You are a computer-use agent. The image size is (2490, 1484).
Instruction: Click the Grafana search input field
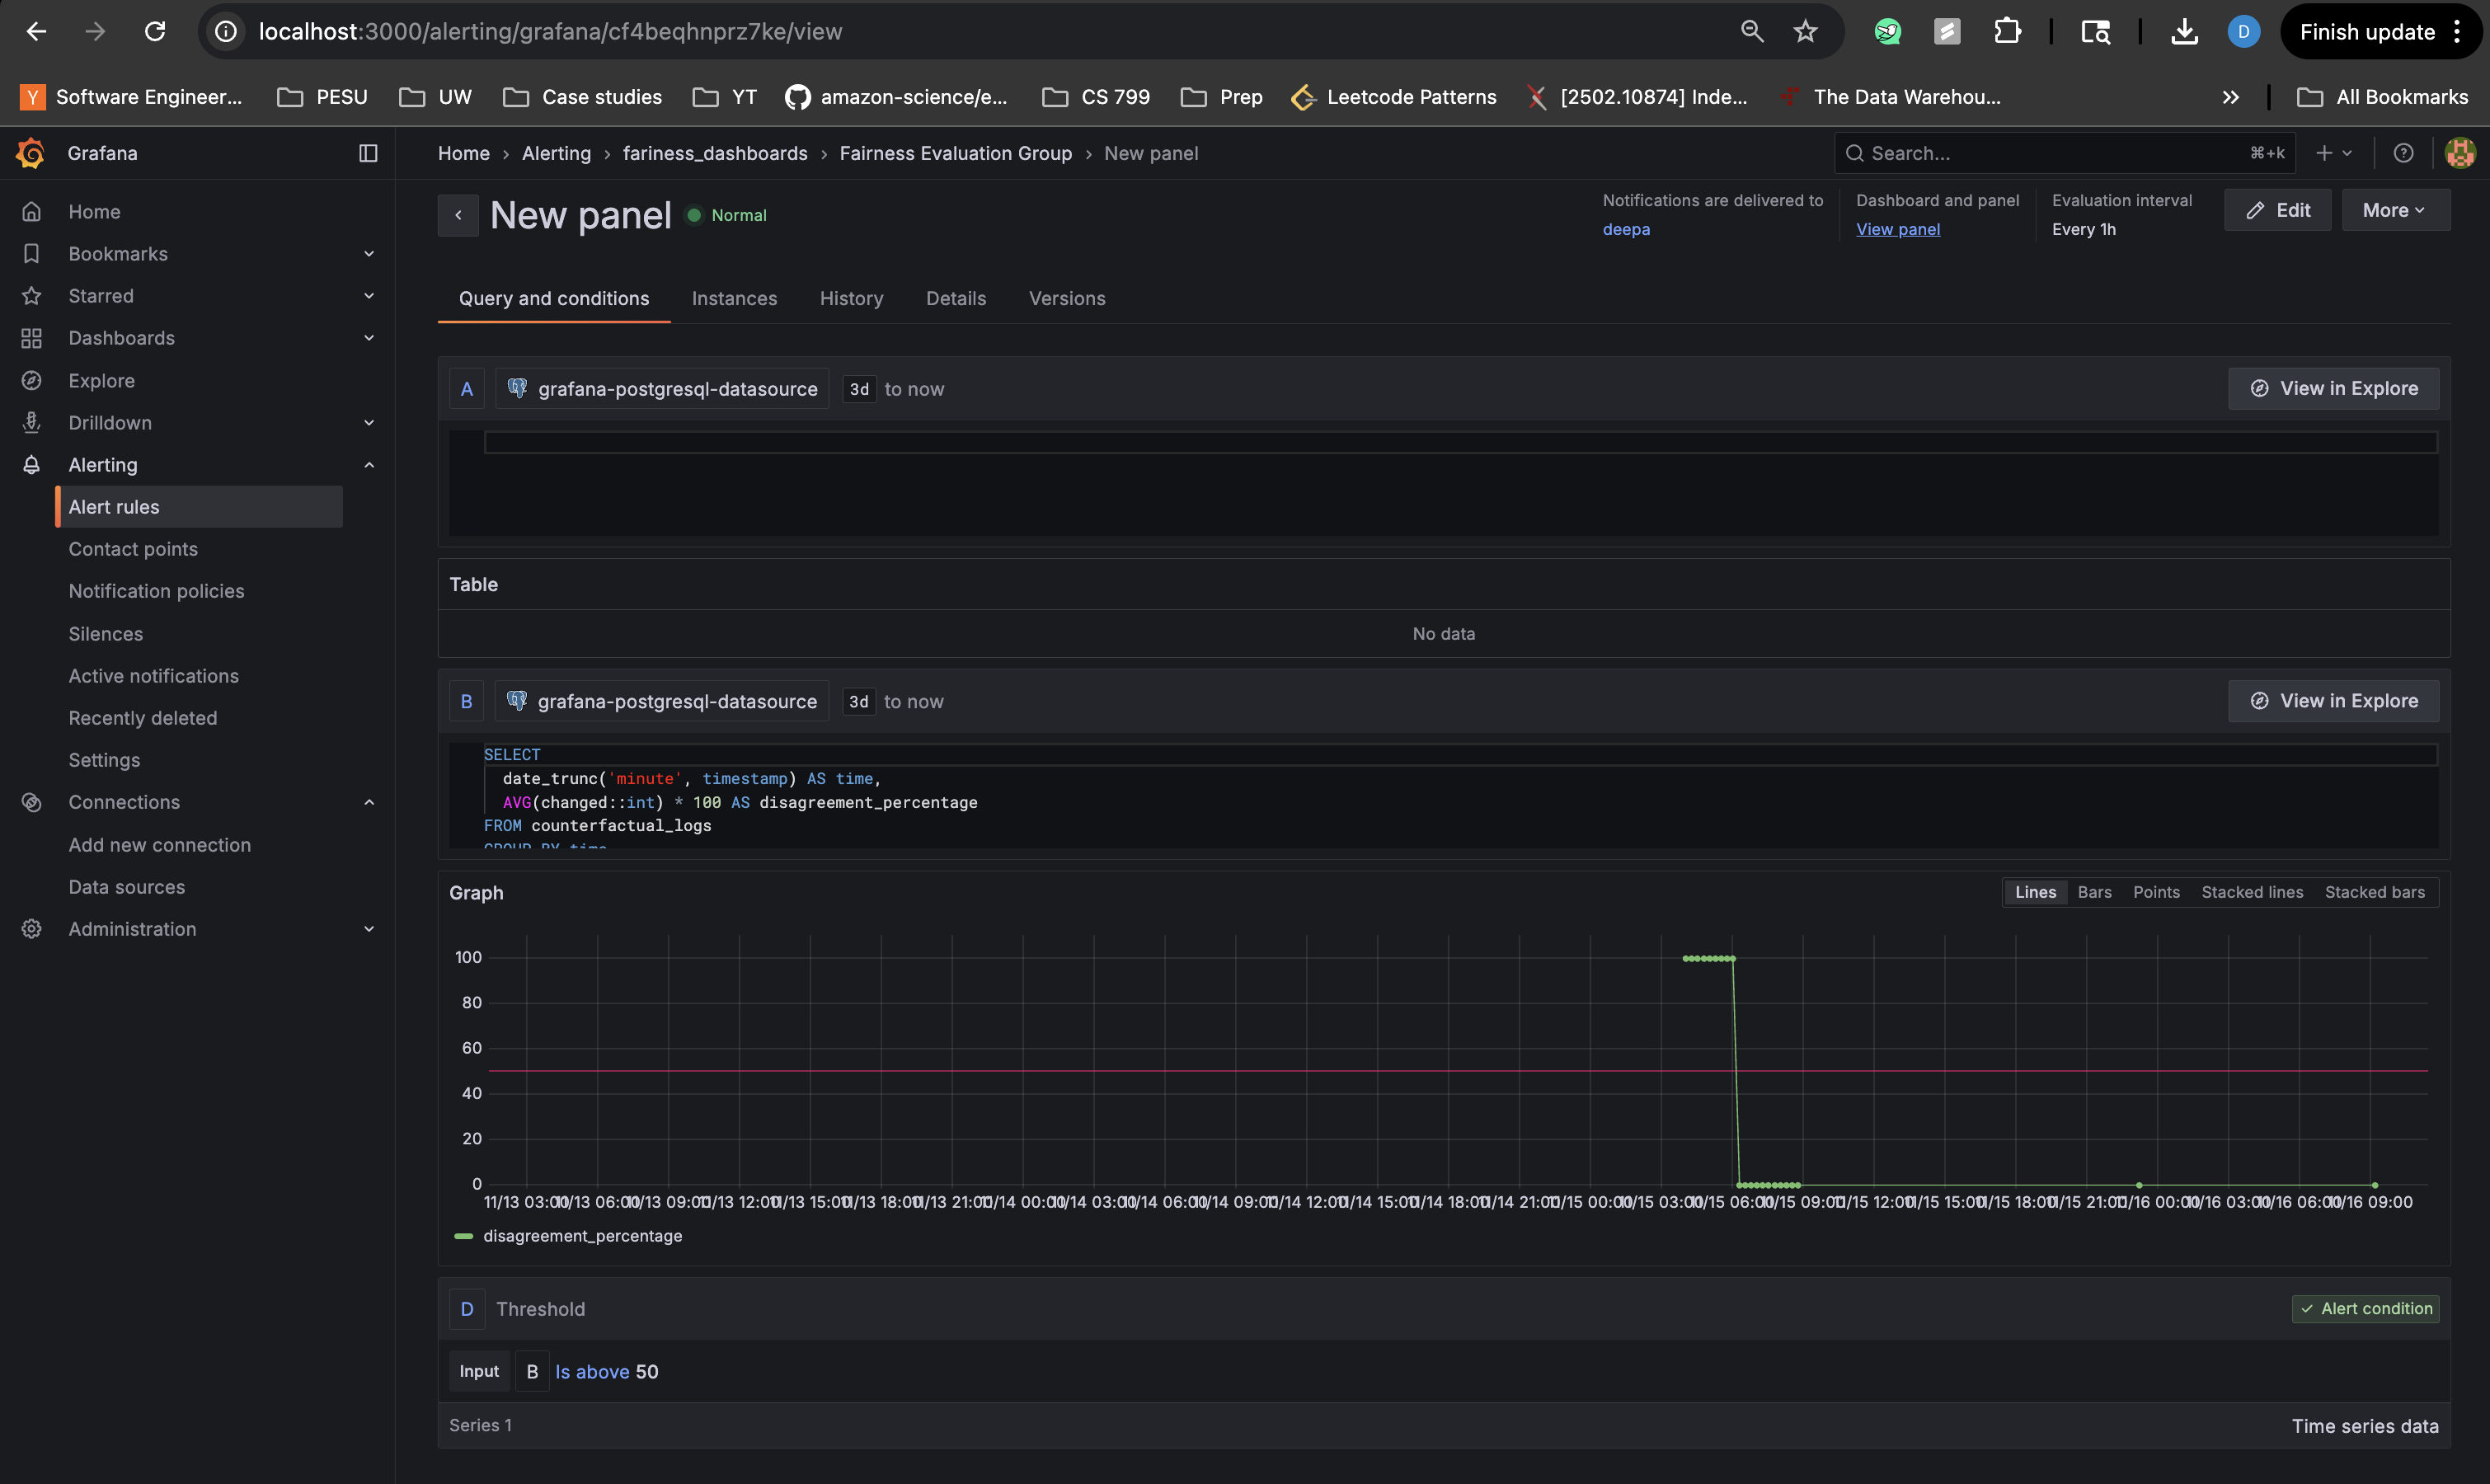(x=2050, y=153)
